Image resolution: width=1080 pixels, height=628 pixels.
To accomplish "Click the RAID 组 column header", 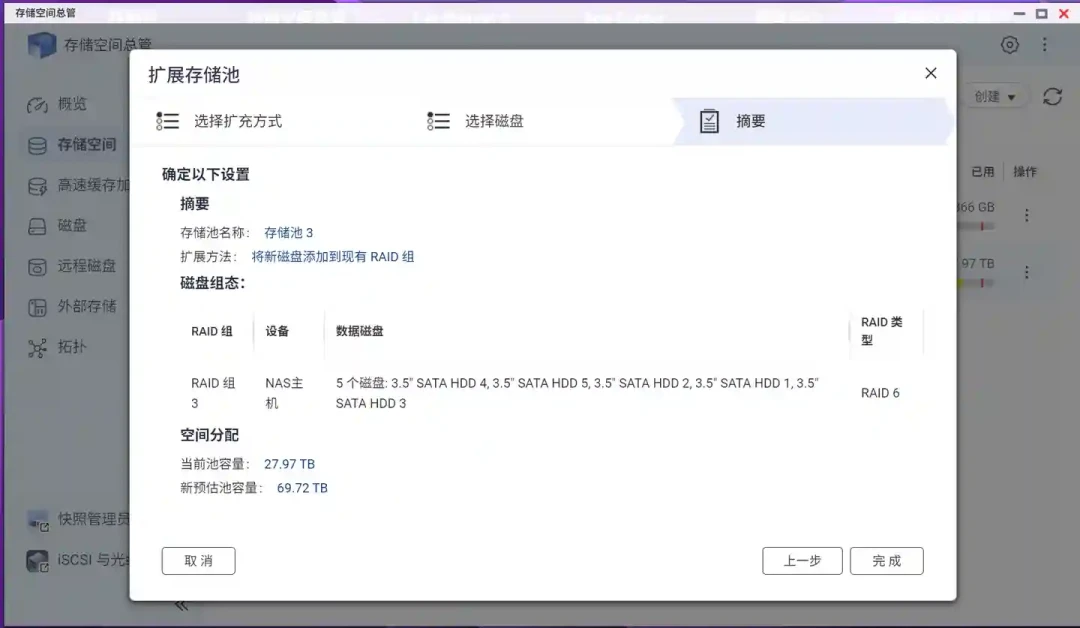I will [x=211, y=331].
